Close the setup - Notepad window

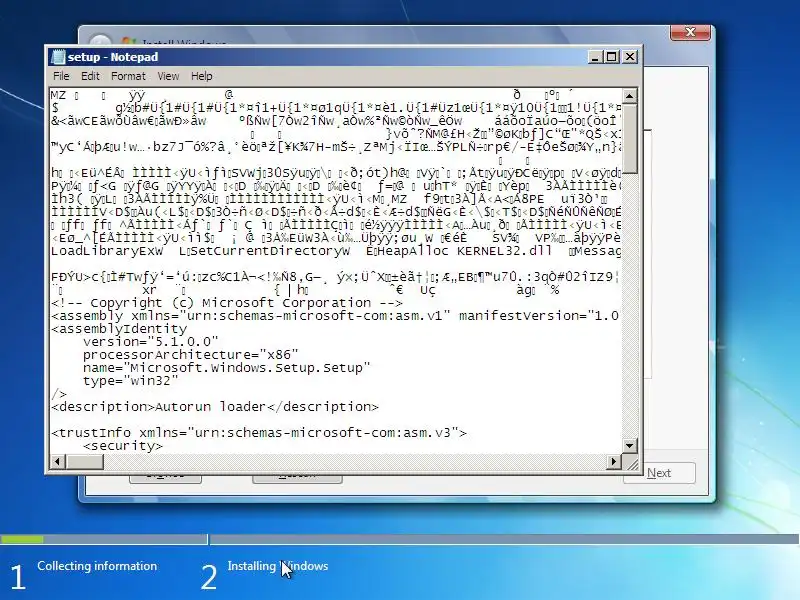pos(630,57)
